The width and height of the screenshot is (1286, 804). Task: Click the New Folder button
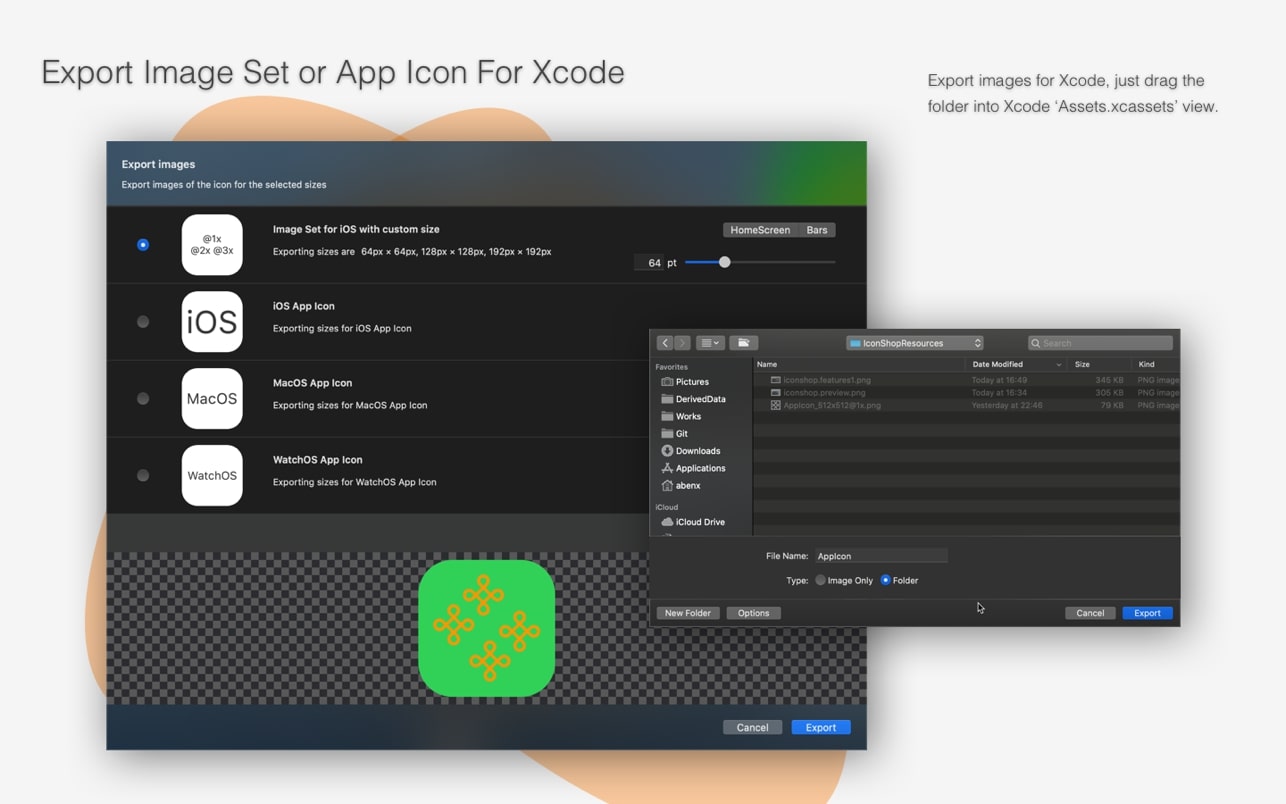click(x=688, y=613)
